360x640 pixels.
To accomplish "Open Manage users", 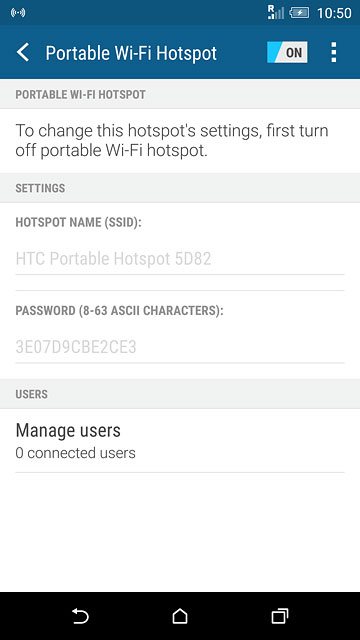I will point(180,441).
